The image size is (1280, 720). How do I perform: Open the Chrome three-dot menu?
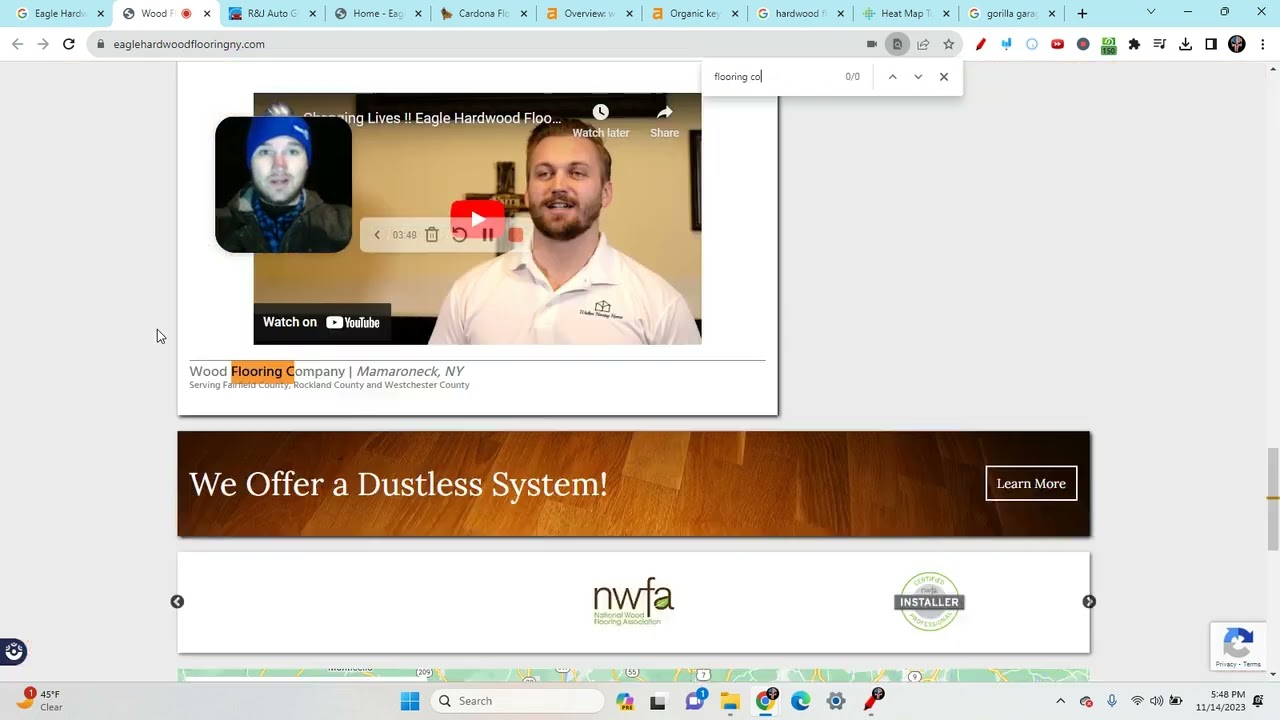(x=1263, y=44)
